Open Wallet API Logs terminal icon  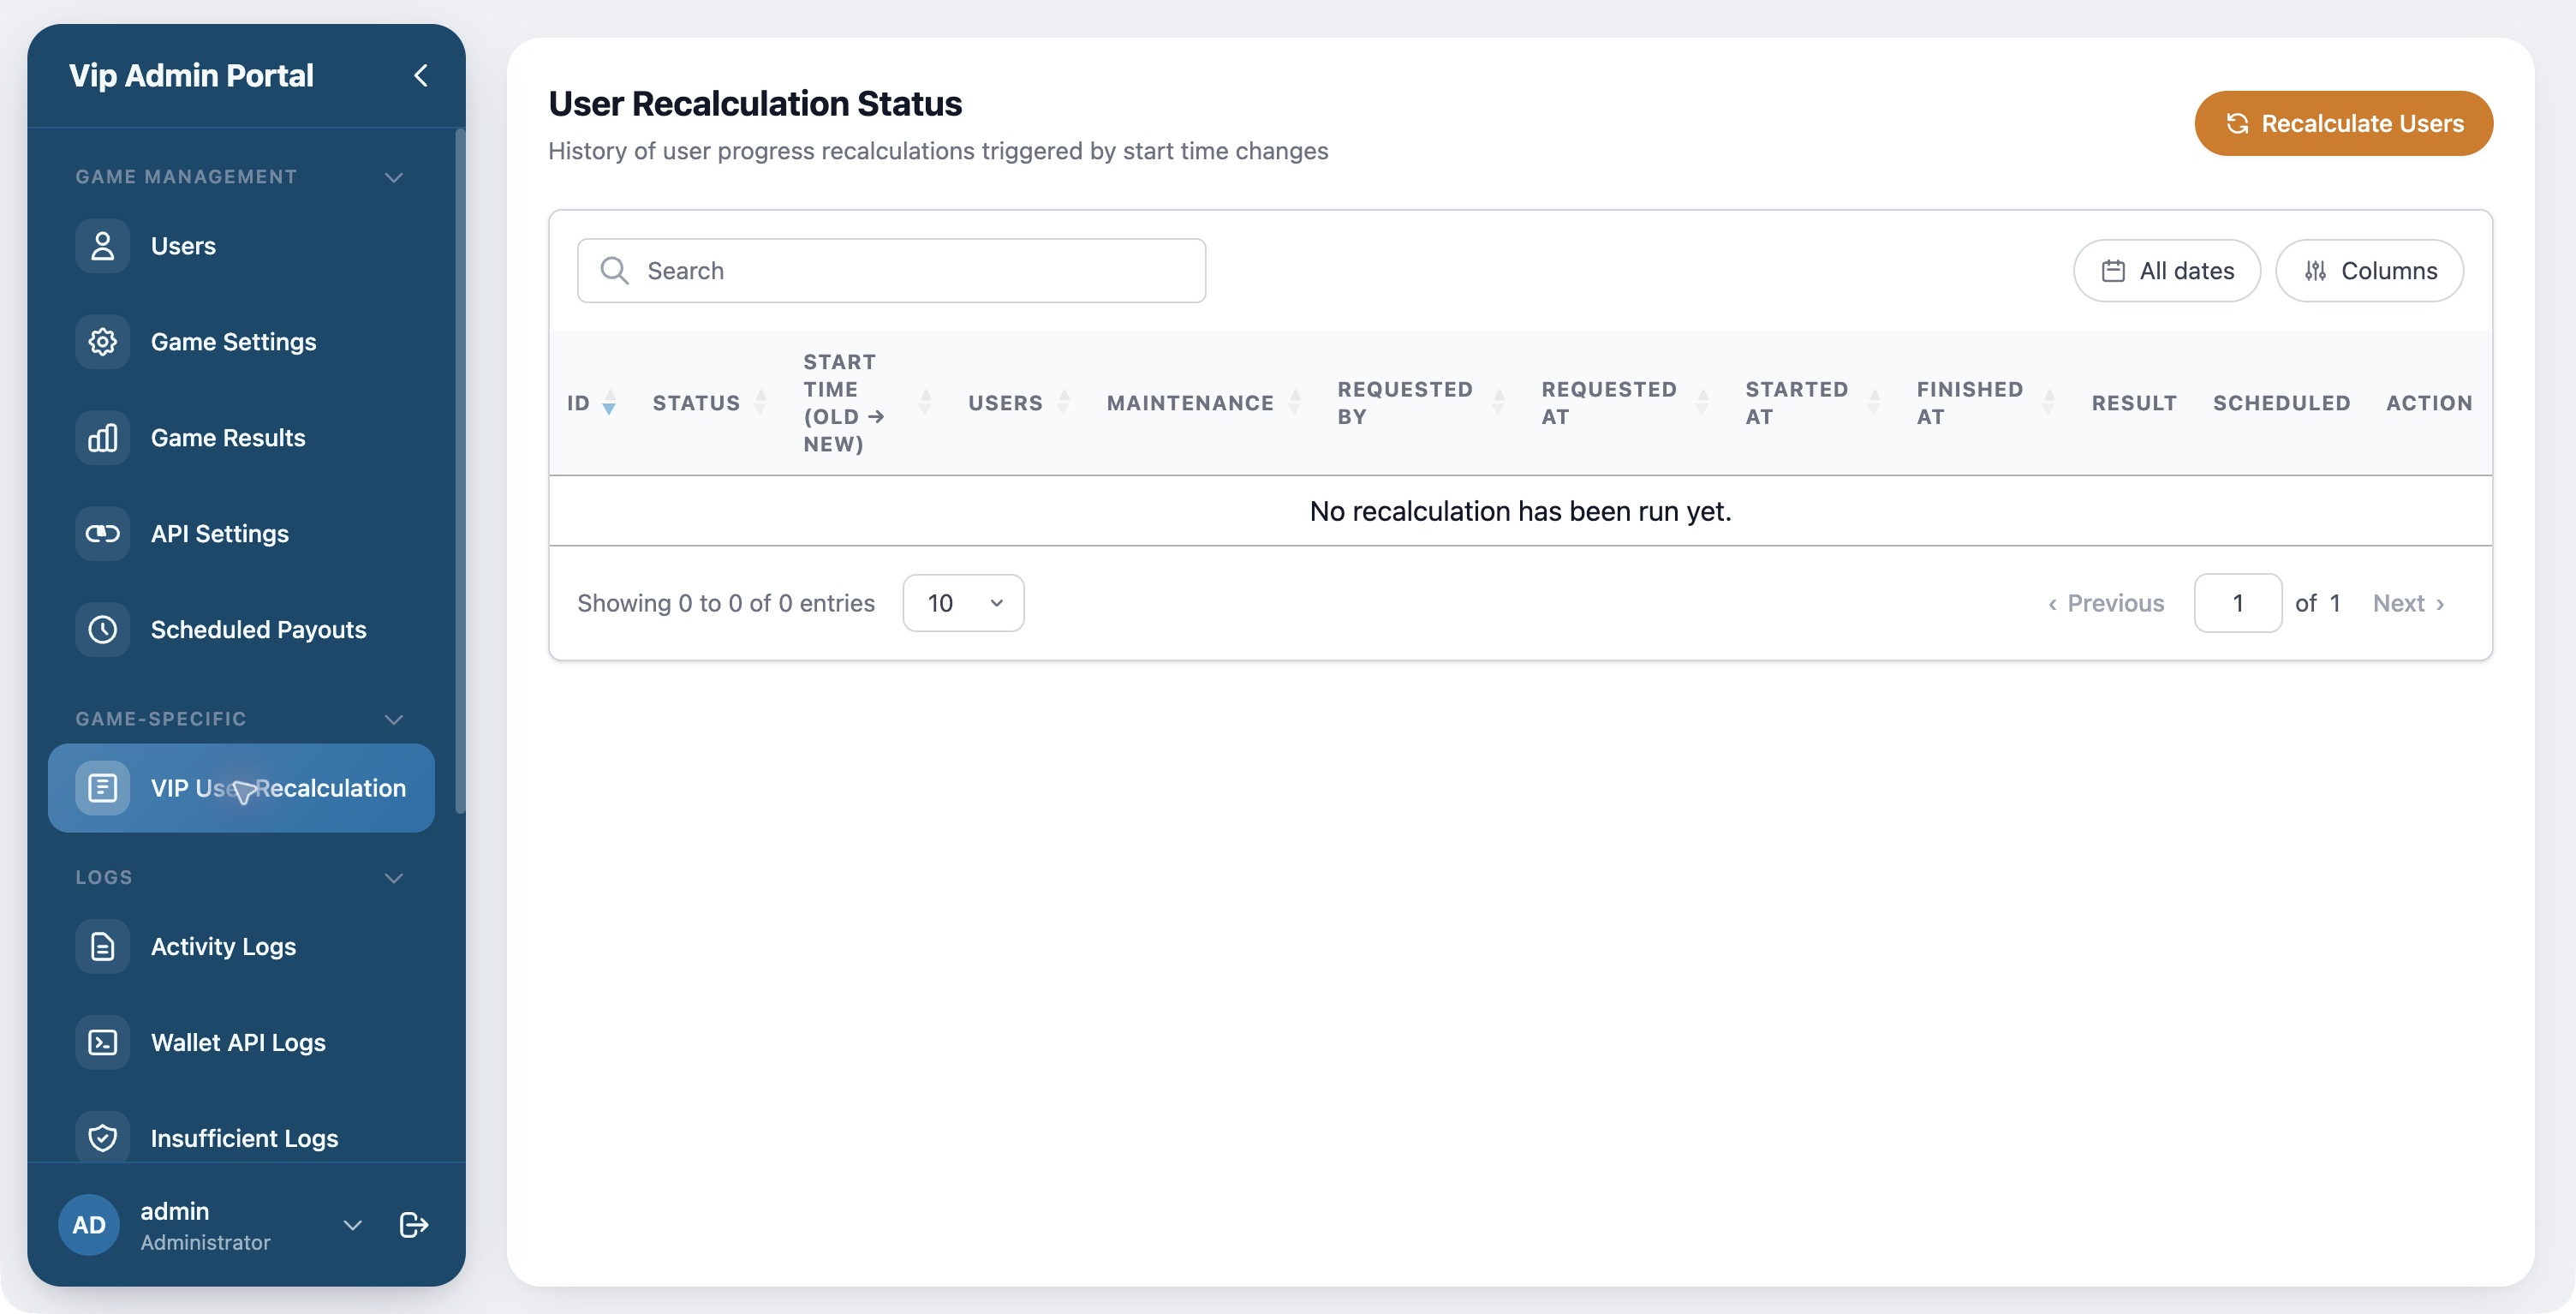102,1042
